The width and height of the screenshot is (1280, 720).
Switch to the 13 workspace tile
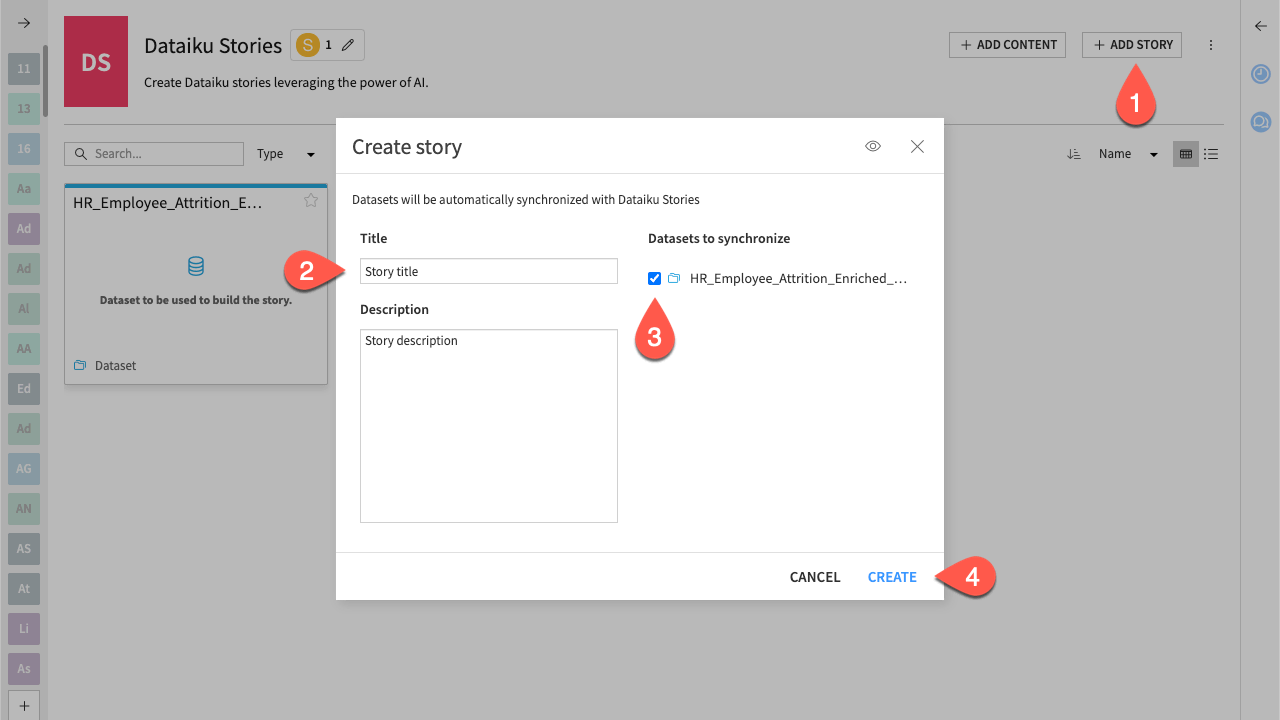(23, 108)
